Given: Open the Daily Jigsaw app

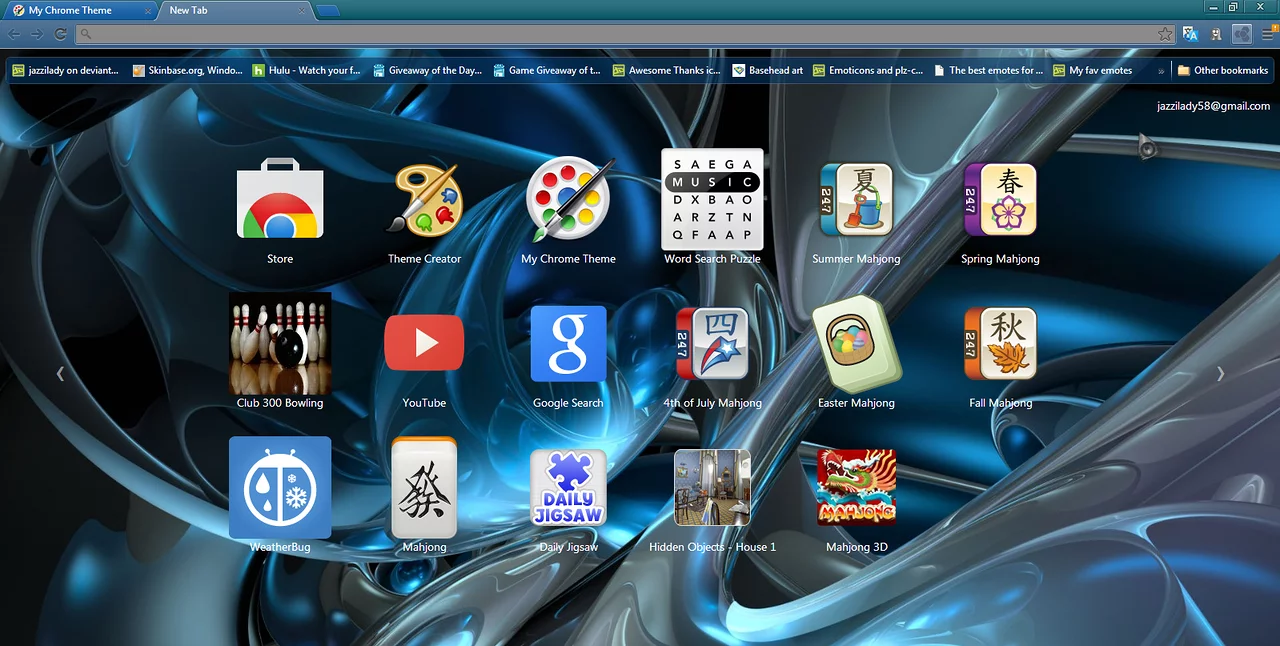Looking at the screenshot, I should 568,487.
